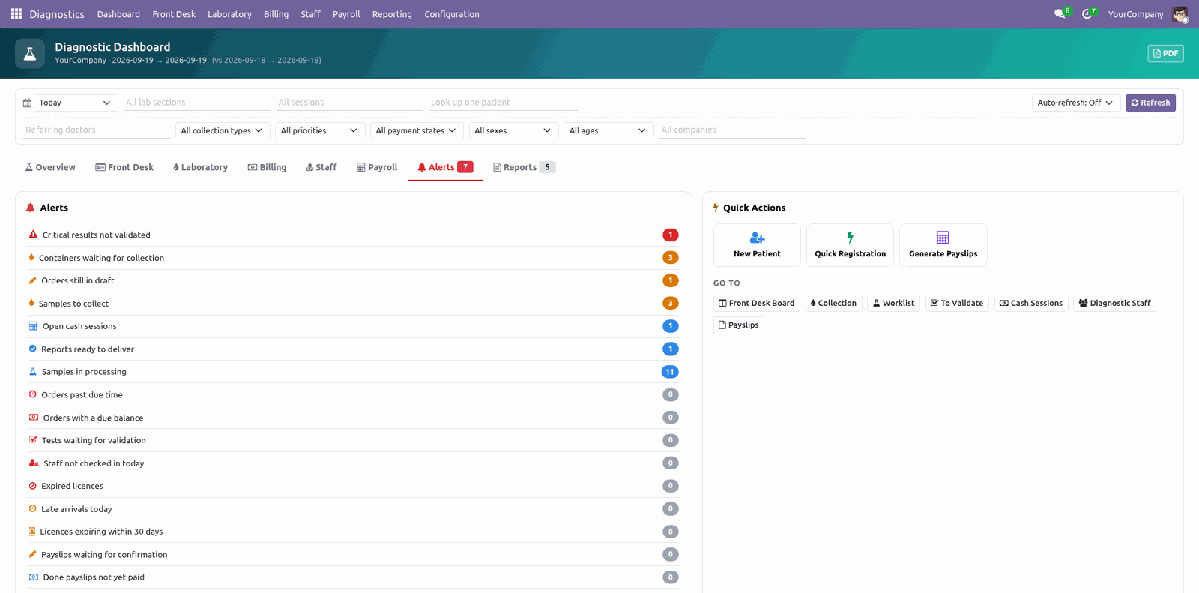
Task: Click the pencil icon for Orders in draft
Action: (x=33, y=280)
